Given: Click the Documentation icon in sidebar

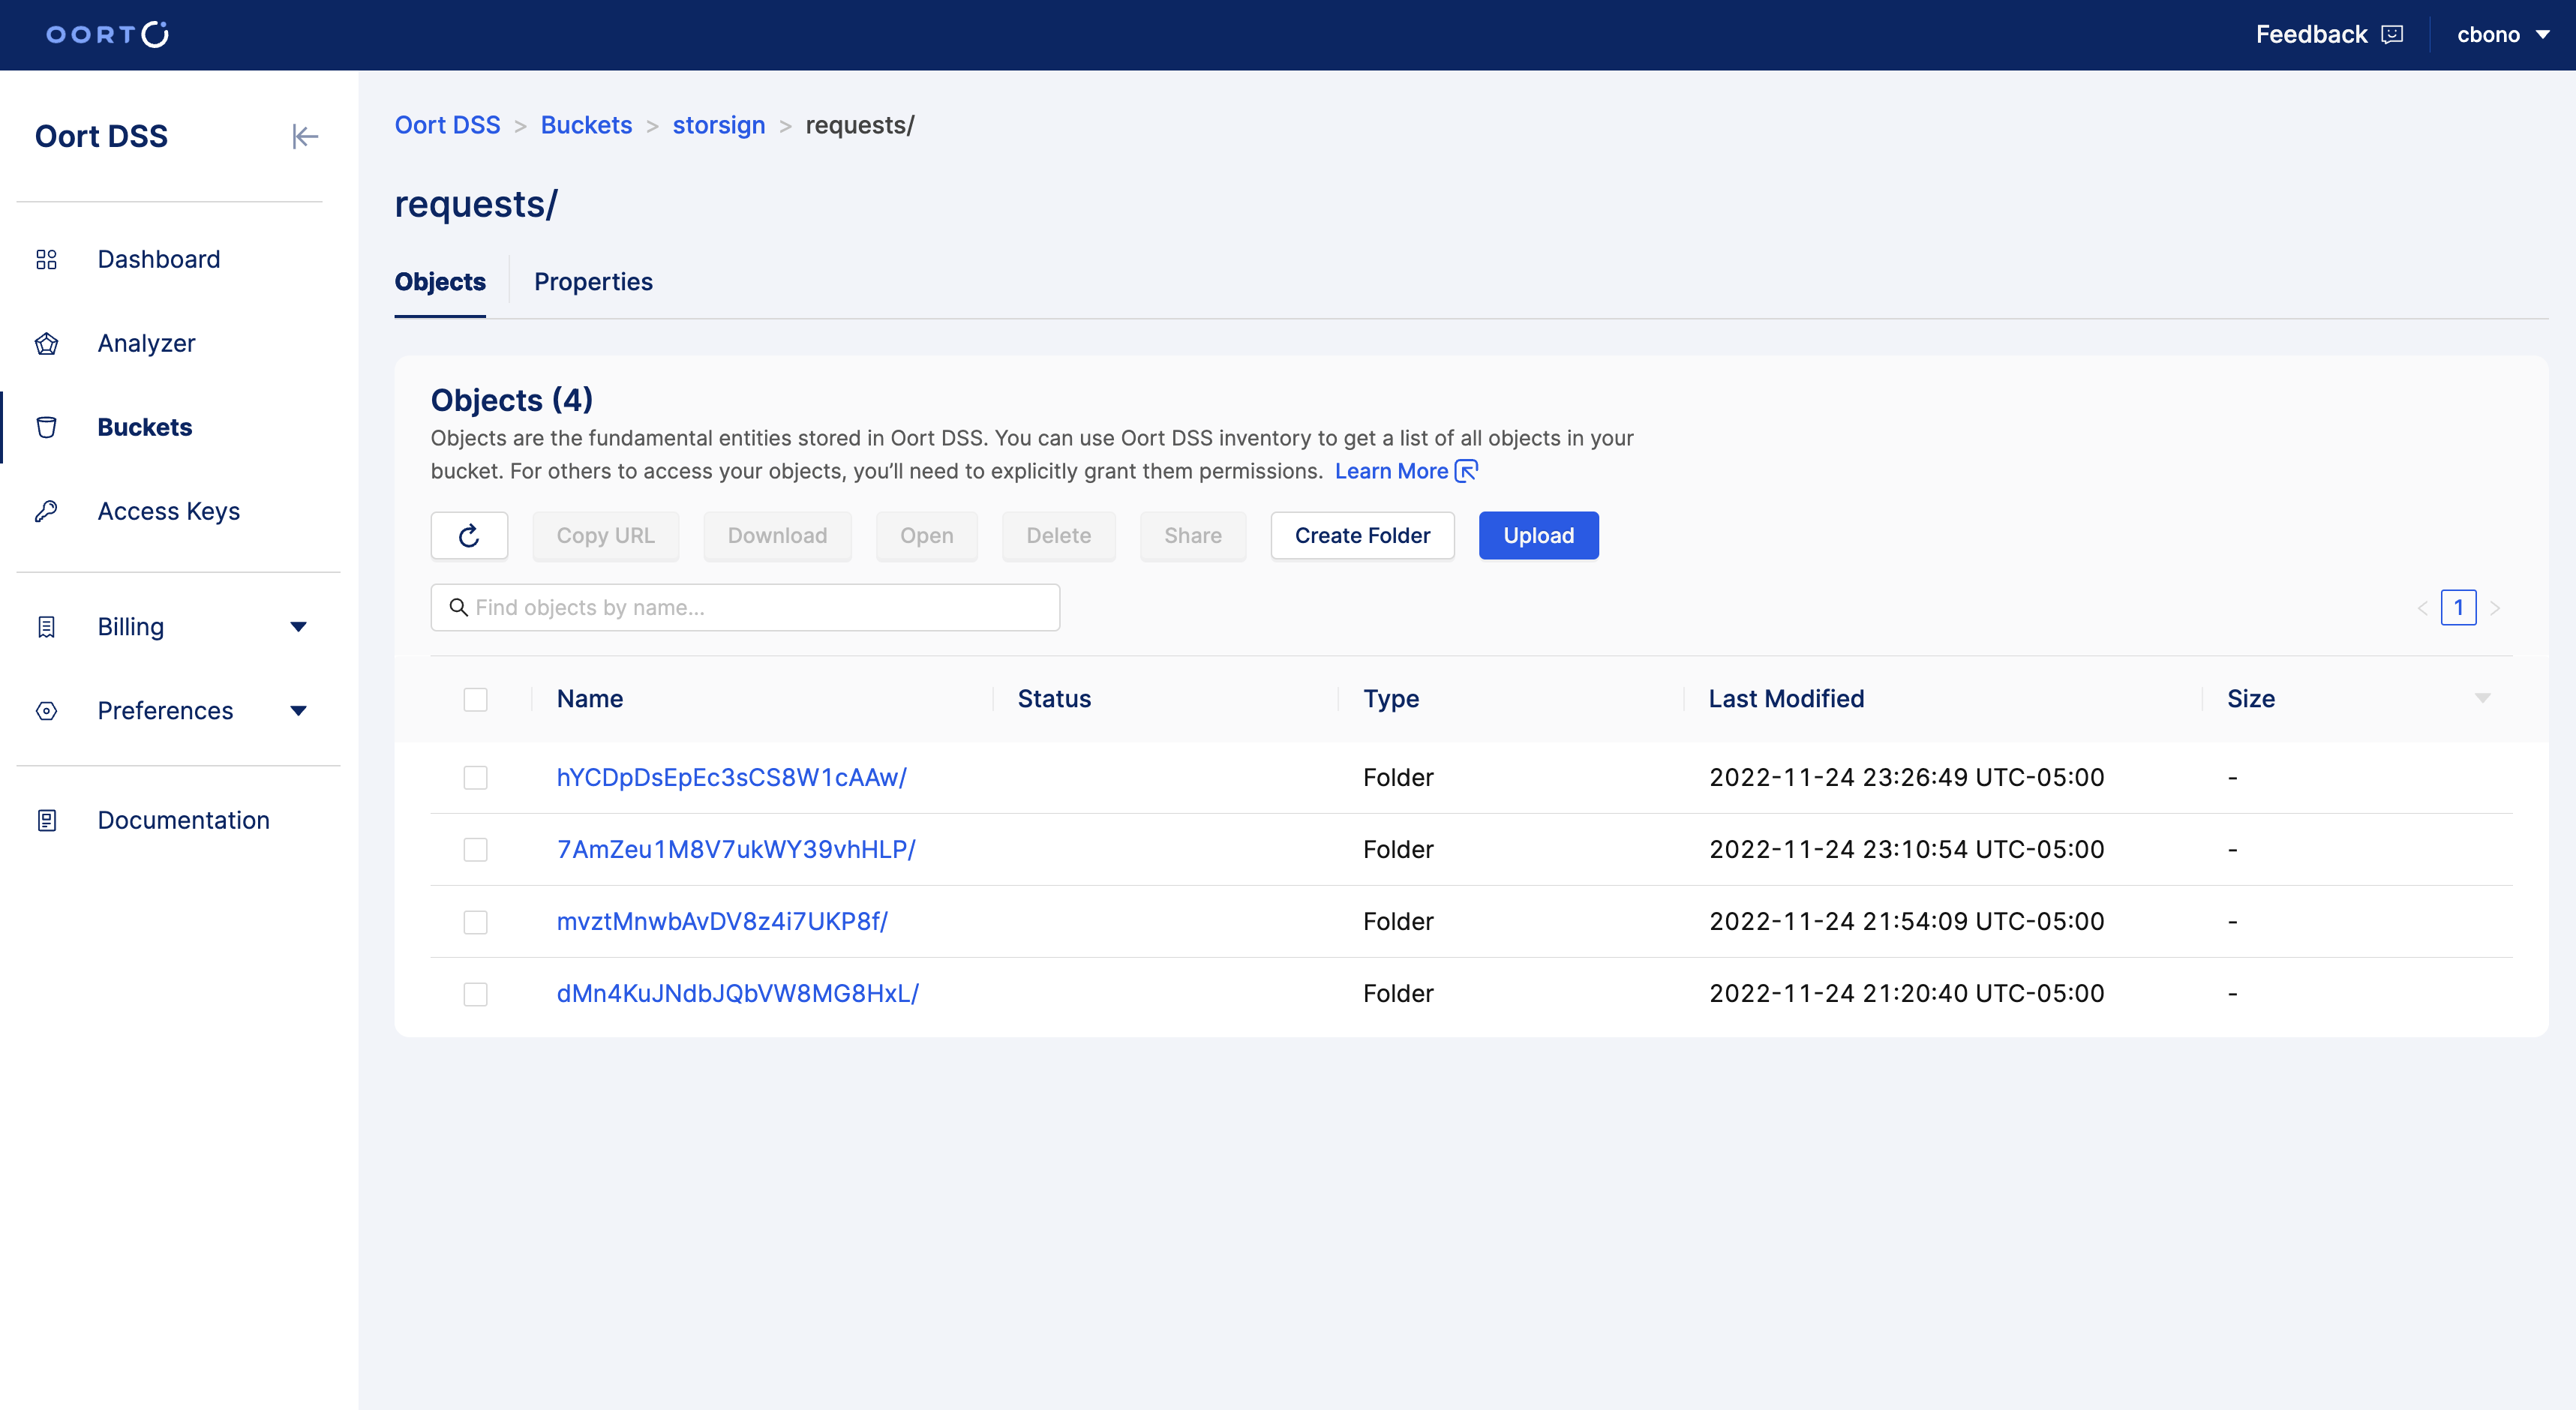Looking at the screenshot, I should (x=46, y=820).
